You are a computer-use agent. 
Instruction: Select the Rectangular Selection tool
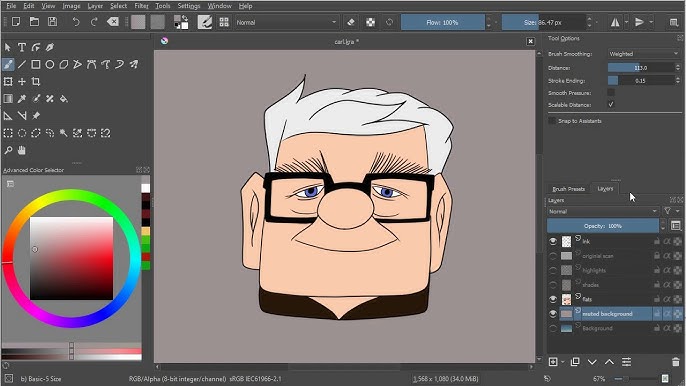coord(8,133)
